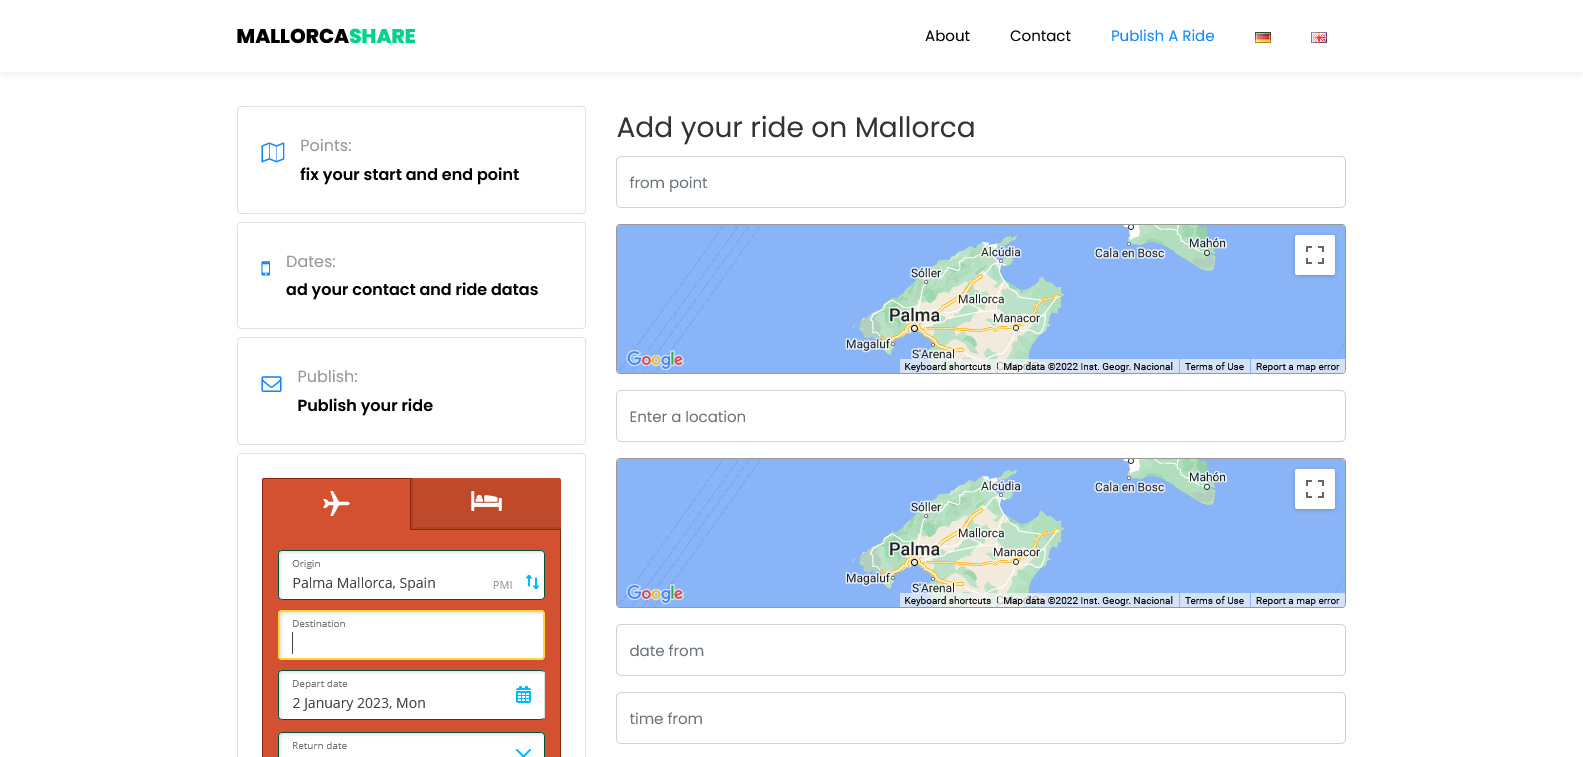Click the Return date field
Image resolution: width=1583 pixels, height=757 pixels.
click(411, 745)
